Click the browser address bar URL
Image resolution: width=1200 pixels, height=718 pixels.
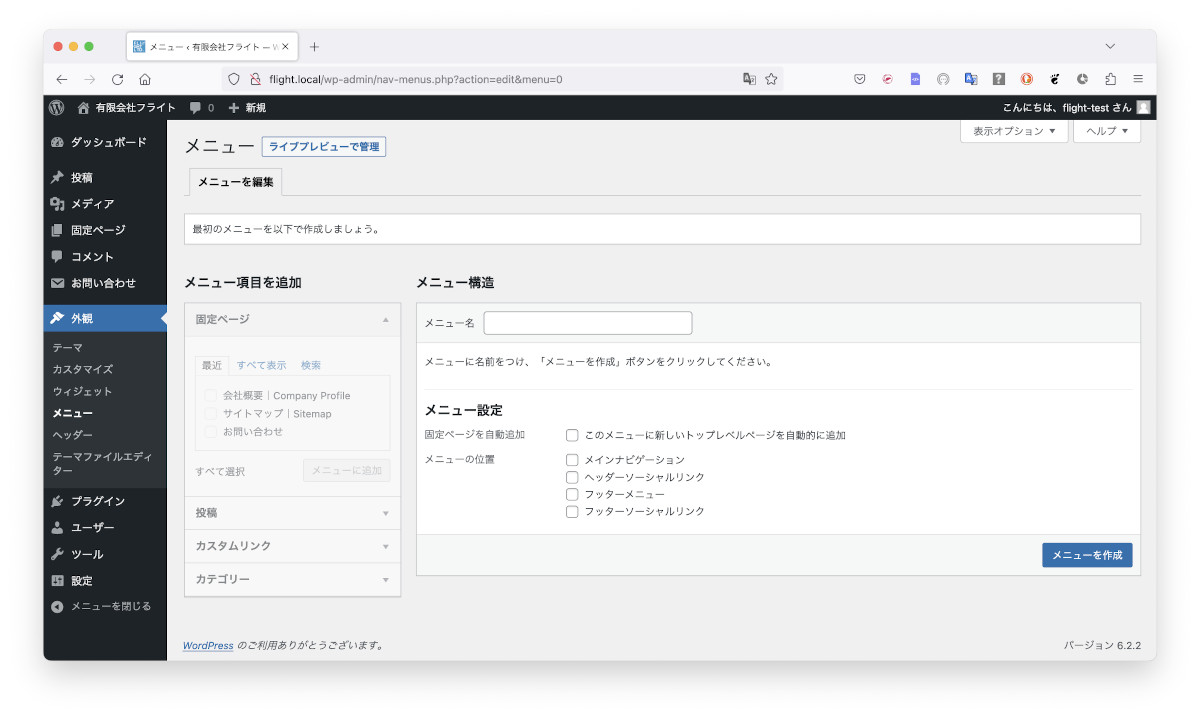tap(415, 79)
